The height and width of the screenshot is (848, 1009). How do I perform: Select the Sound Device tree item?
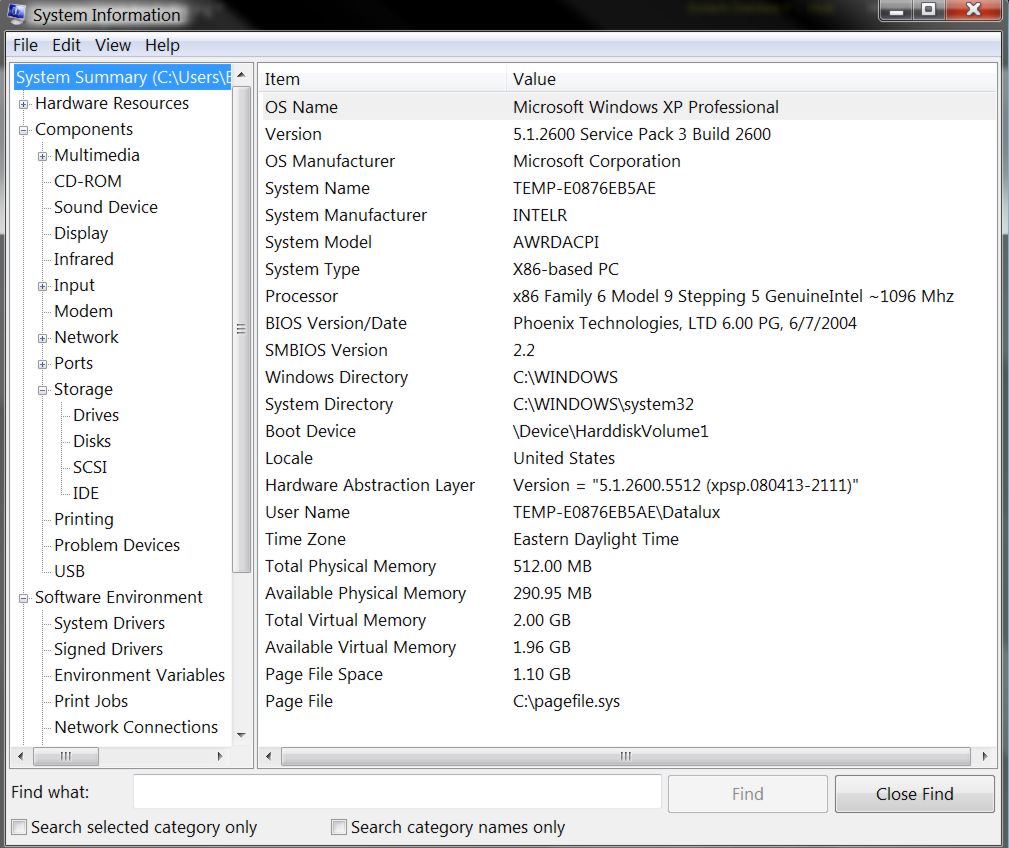pos(106,207)
